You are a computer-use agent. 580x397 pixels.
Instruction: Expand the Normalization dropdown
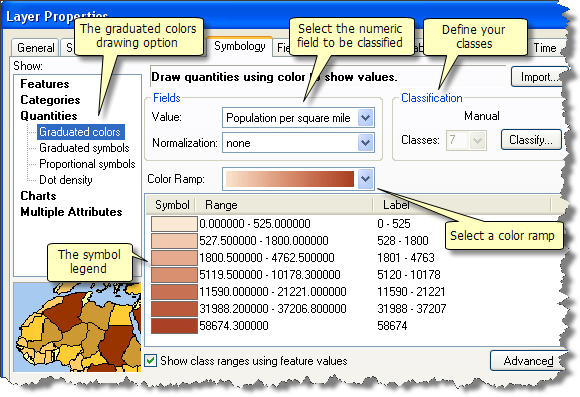[365, 143]
